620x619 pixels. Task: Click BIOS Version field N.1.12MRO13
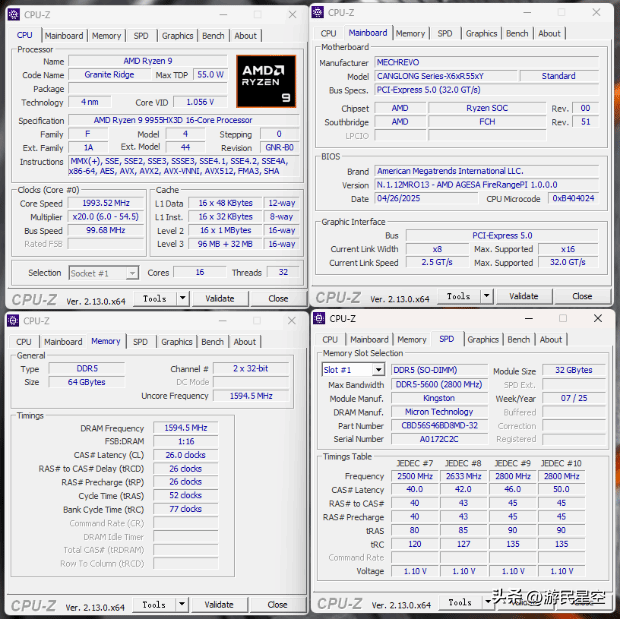pos(487,185)
